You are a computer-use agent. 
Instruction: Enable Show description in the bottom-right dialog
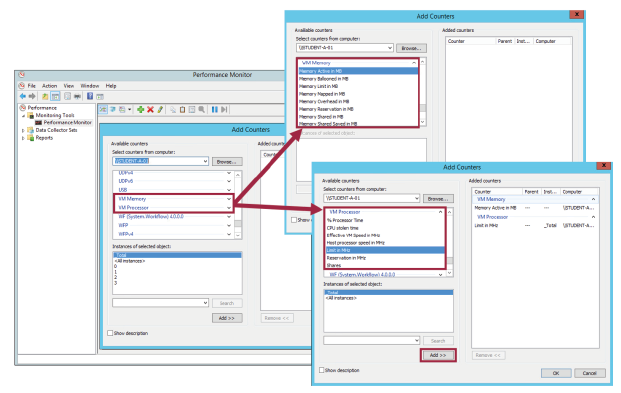(322, 370)
